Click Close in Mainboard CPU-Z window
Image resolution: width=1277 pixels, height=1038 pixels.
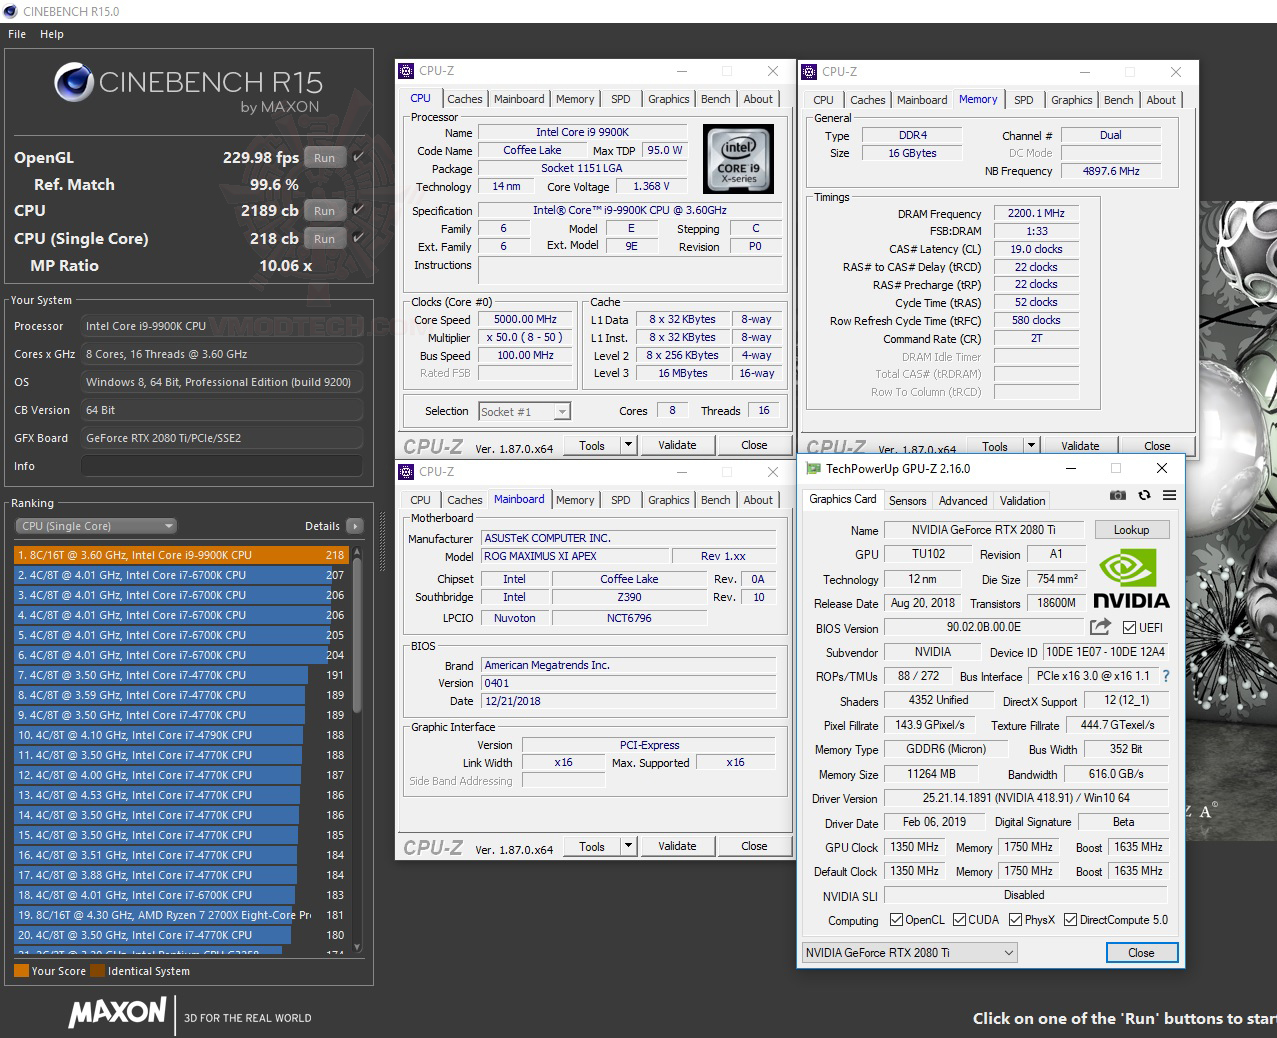(x=754, y=846)
